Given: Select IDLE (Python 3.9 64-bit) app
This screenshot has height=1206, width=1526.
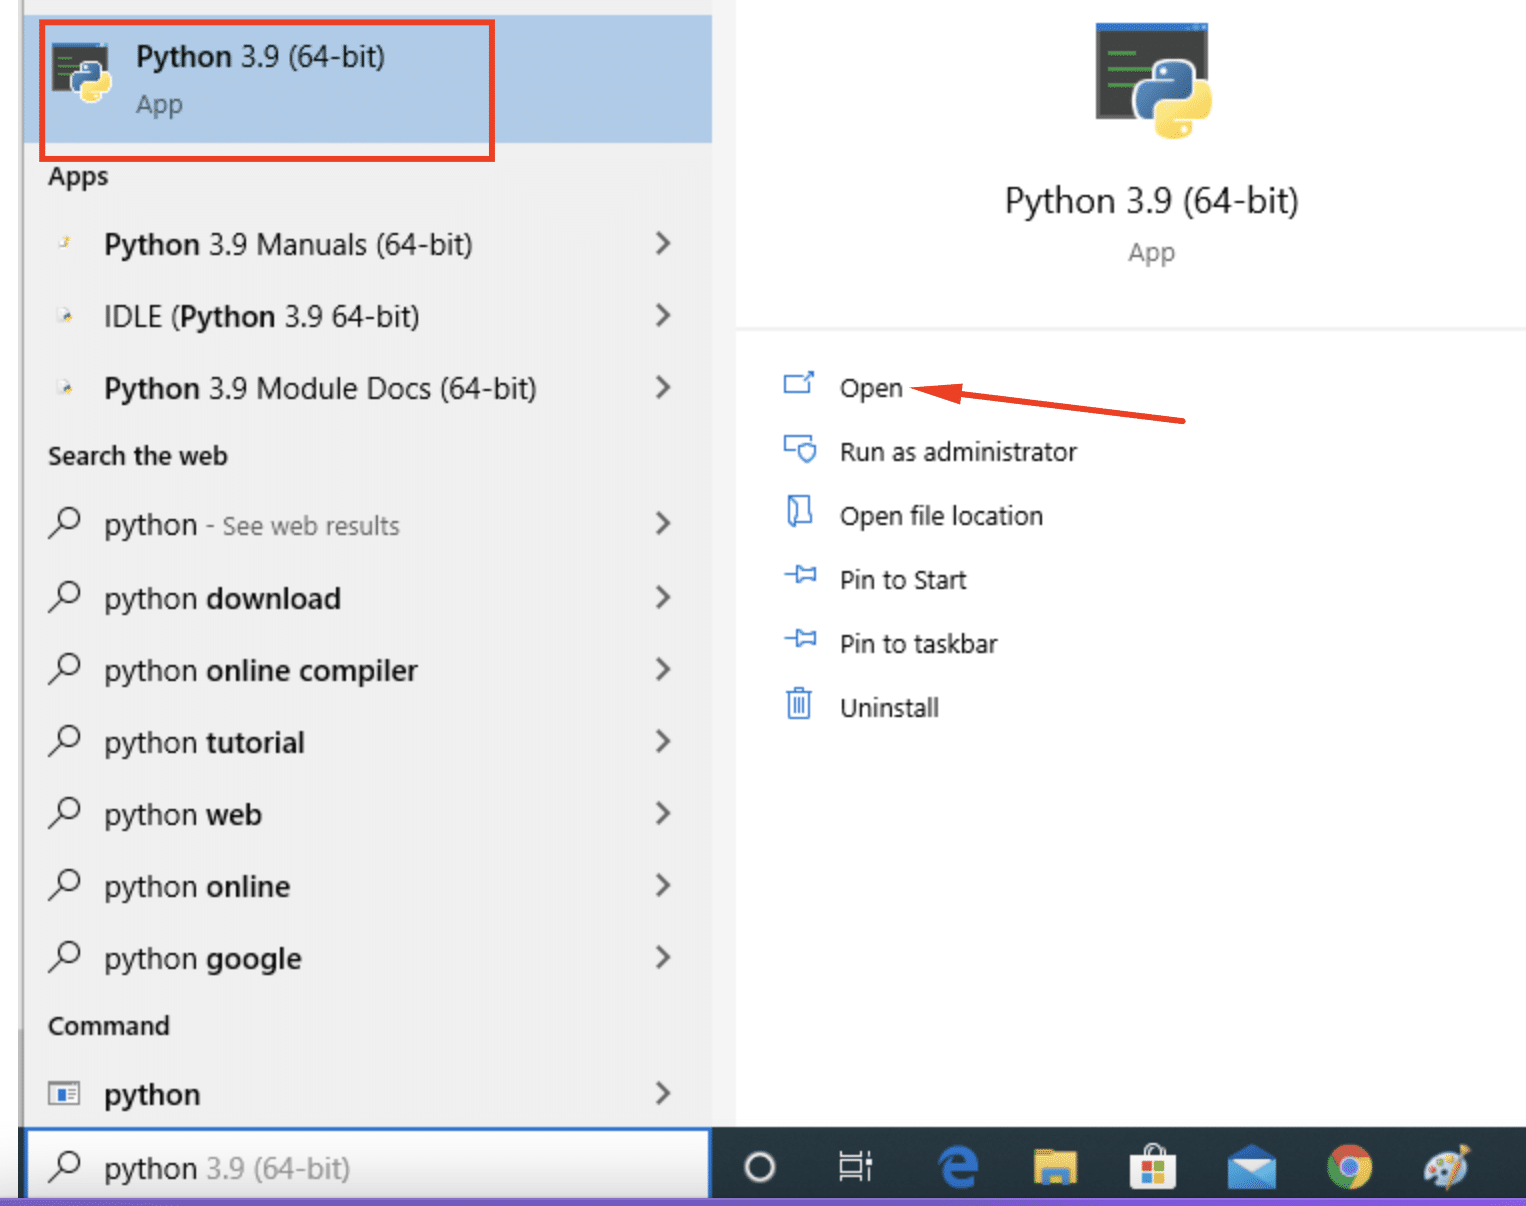Looking at the screenshot, I should coord(367,316).
